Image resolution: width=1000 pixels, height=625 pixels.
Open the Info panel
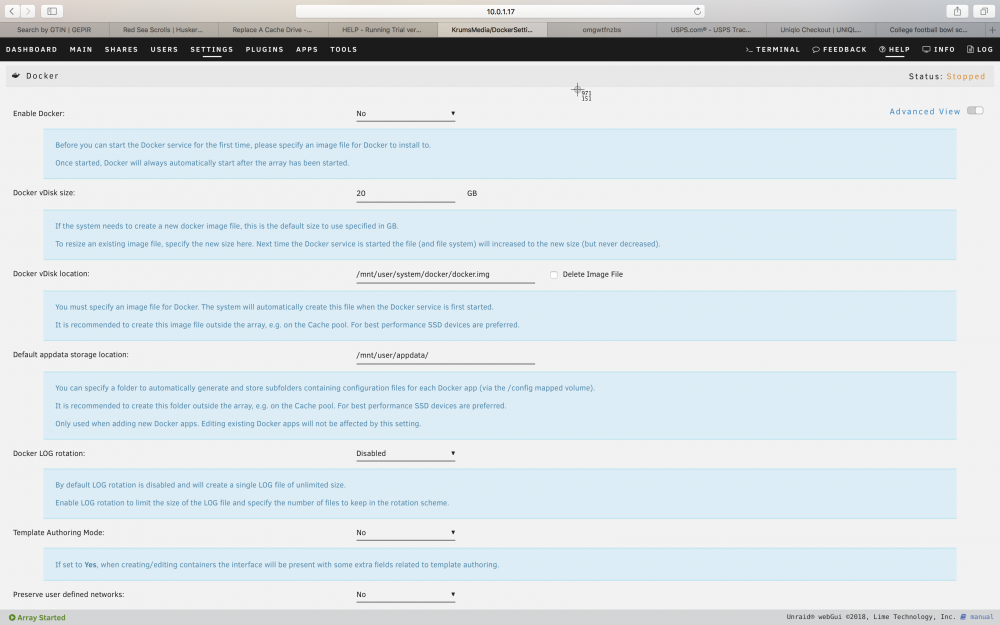click(938, 49)
